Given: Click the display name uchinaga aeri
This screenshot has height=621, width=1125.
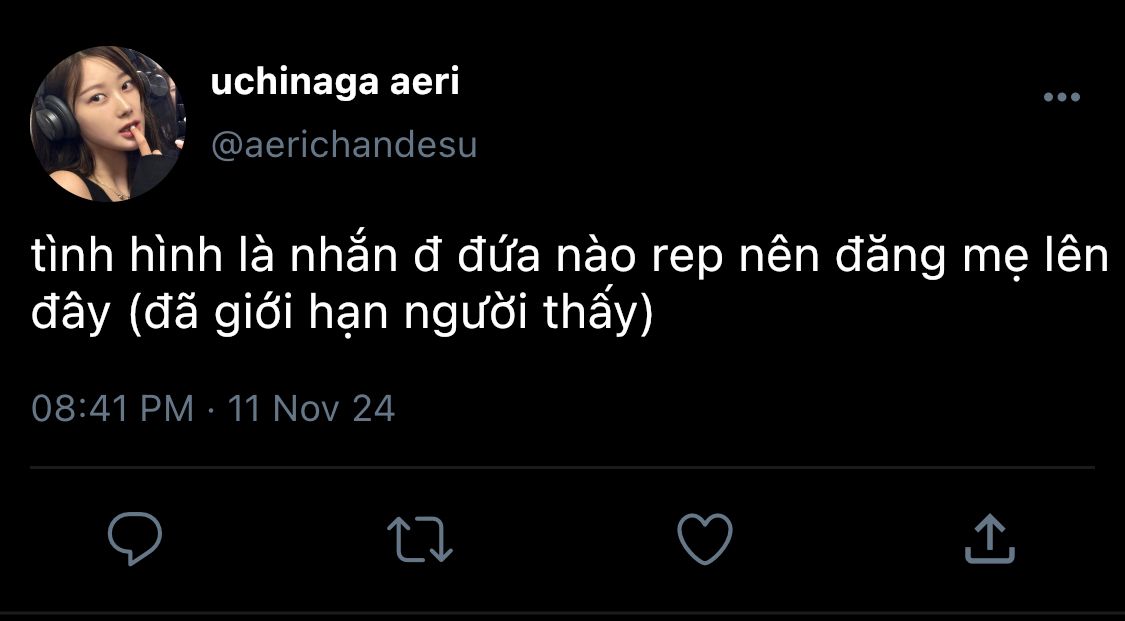Looking at the screenshot, I should pyautogui.click(x=335, y=83).
